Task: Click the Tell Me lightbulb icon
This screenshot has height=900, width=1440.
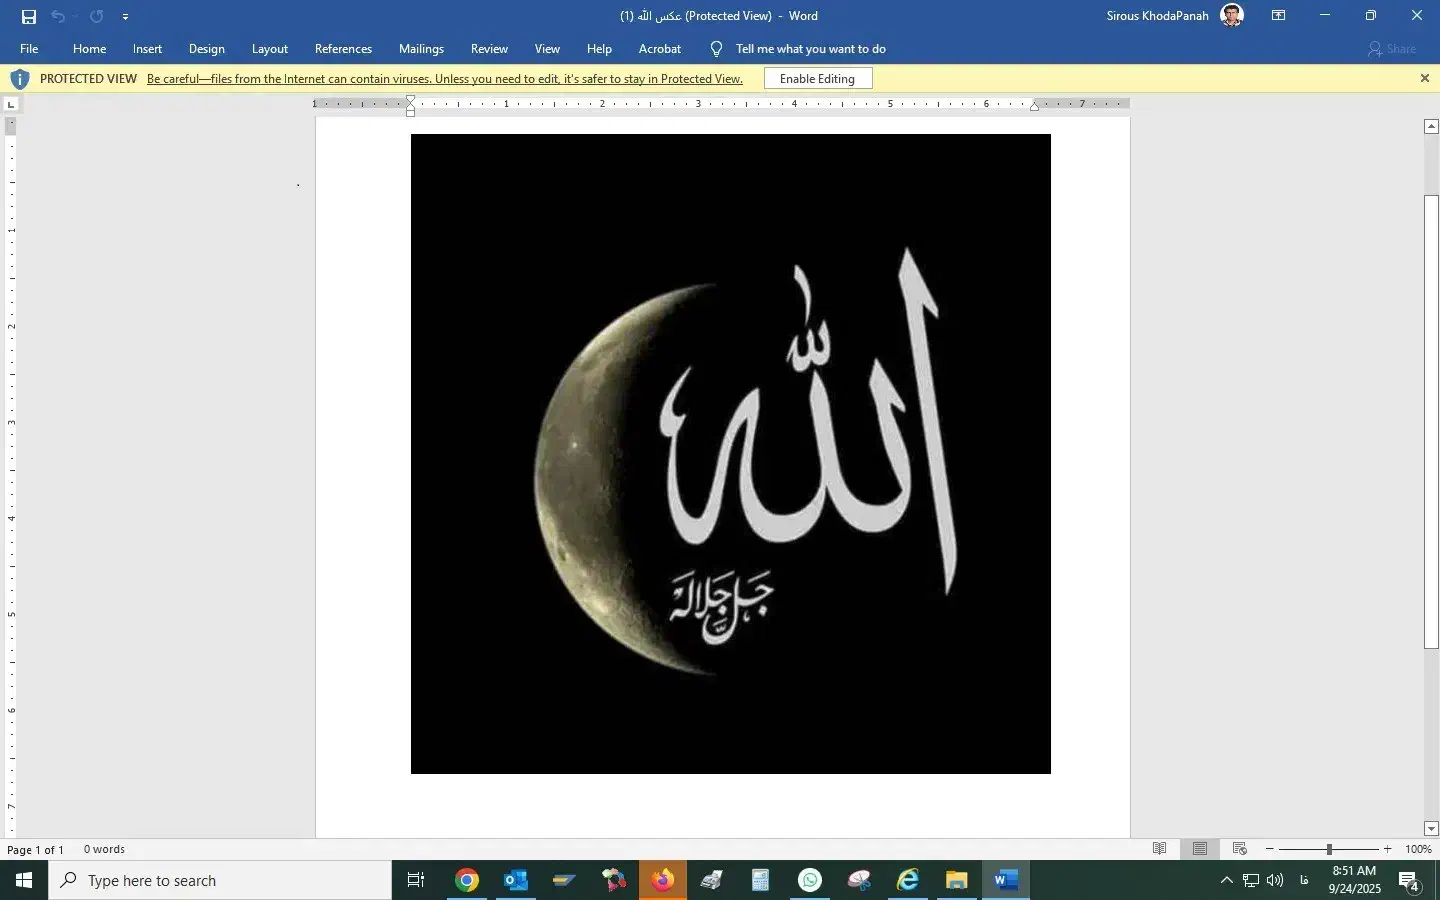Action: [716, 49]
